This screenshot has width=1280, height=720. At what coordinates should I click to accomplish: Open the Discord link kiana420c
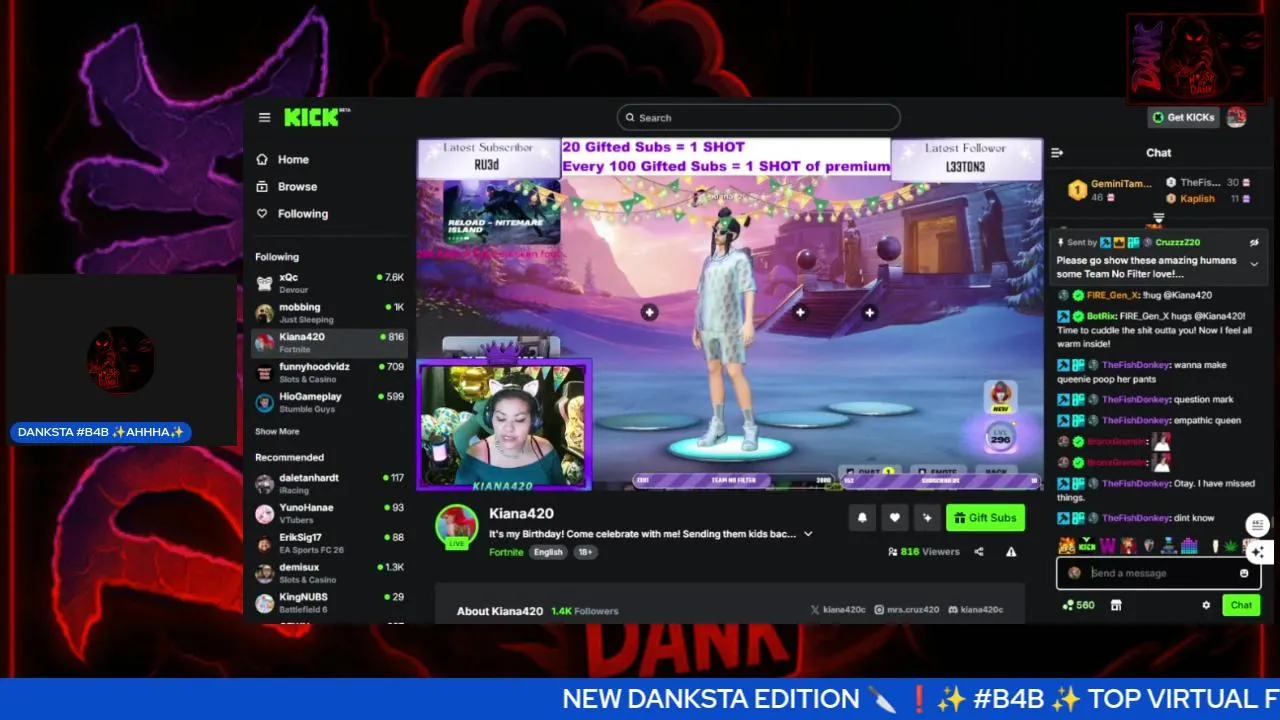pos(975,610)
